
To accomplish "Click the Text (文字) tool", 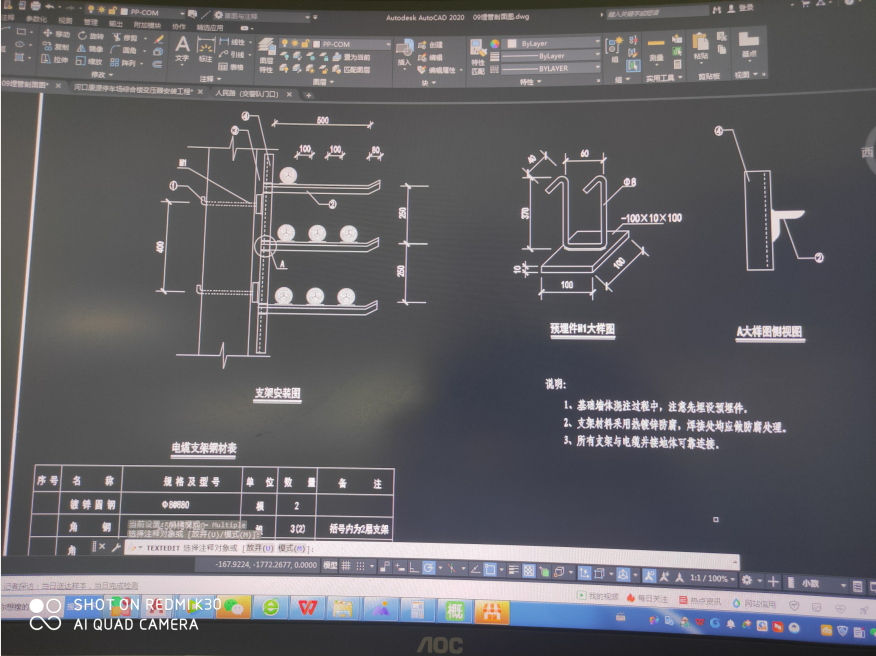I will (182, 49).
